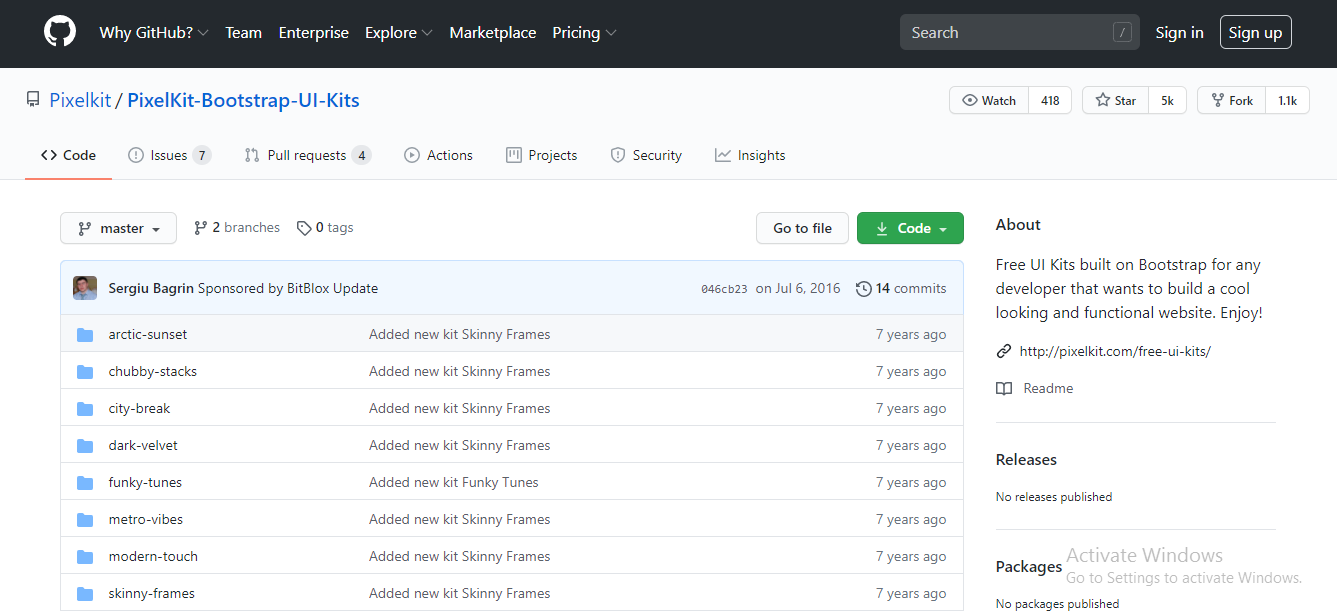This screenshot has height=611, width=1337.
Task: Fork this repository
Action: [1231, 100]
